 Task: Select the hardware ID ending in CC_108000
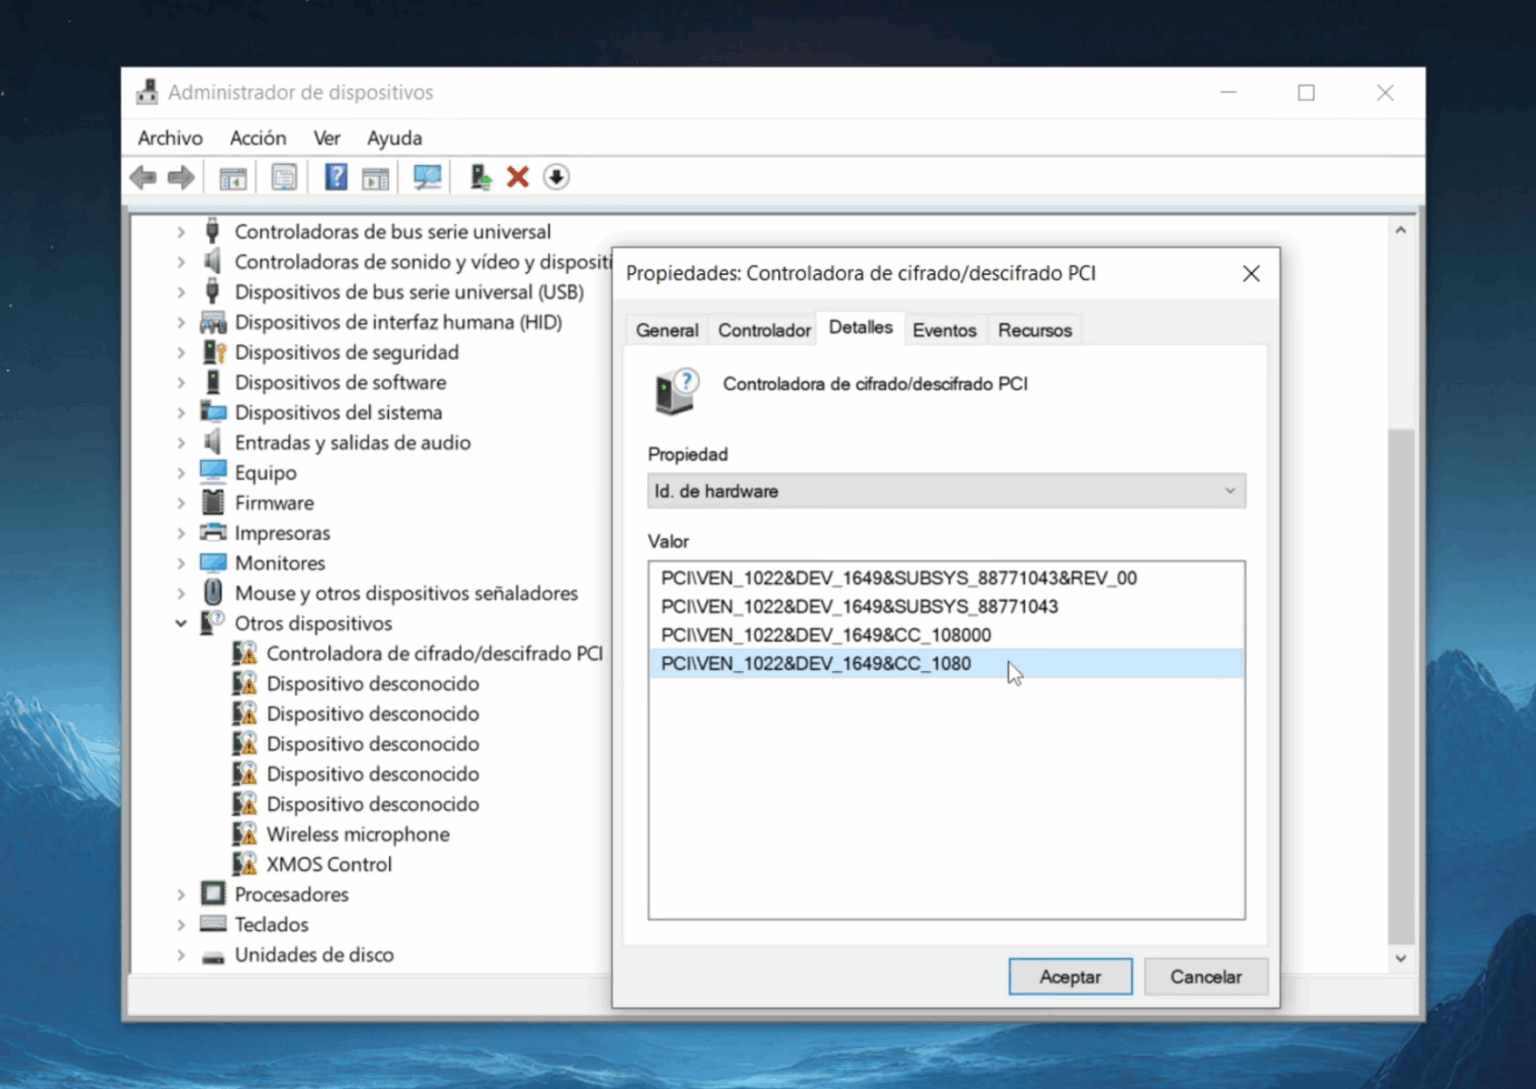coord(826,635)
